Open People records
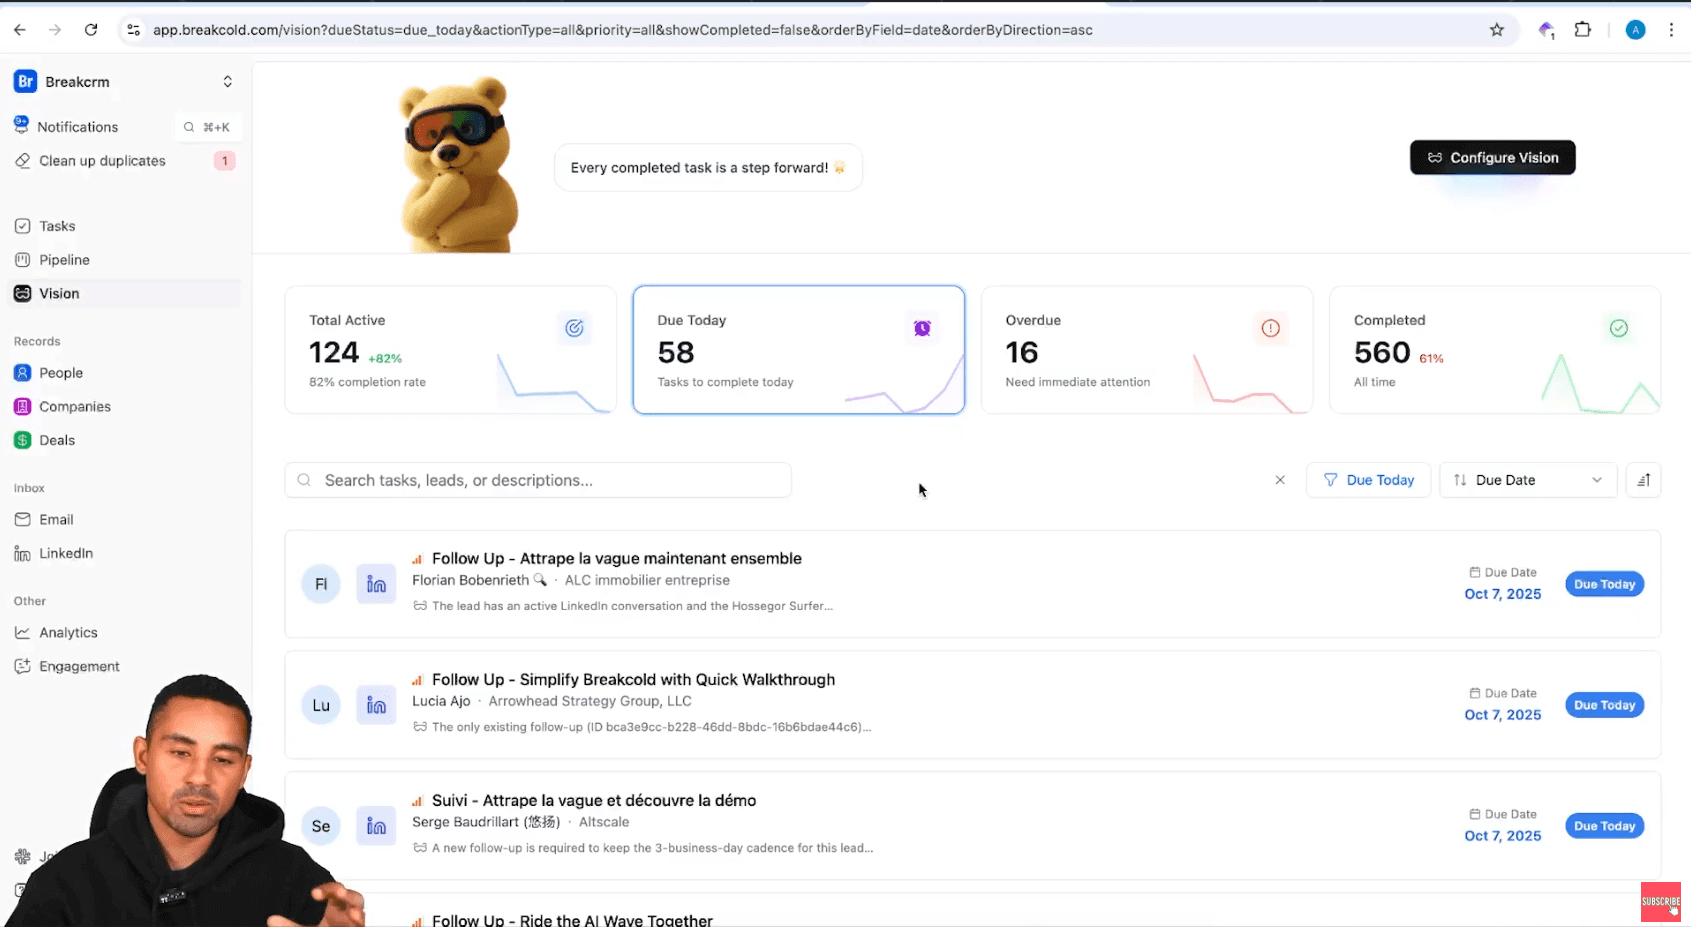Viewport: 1691px width, 927px height. [x=61, y=373]
